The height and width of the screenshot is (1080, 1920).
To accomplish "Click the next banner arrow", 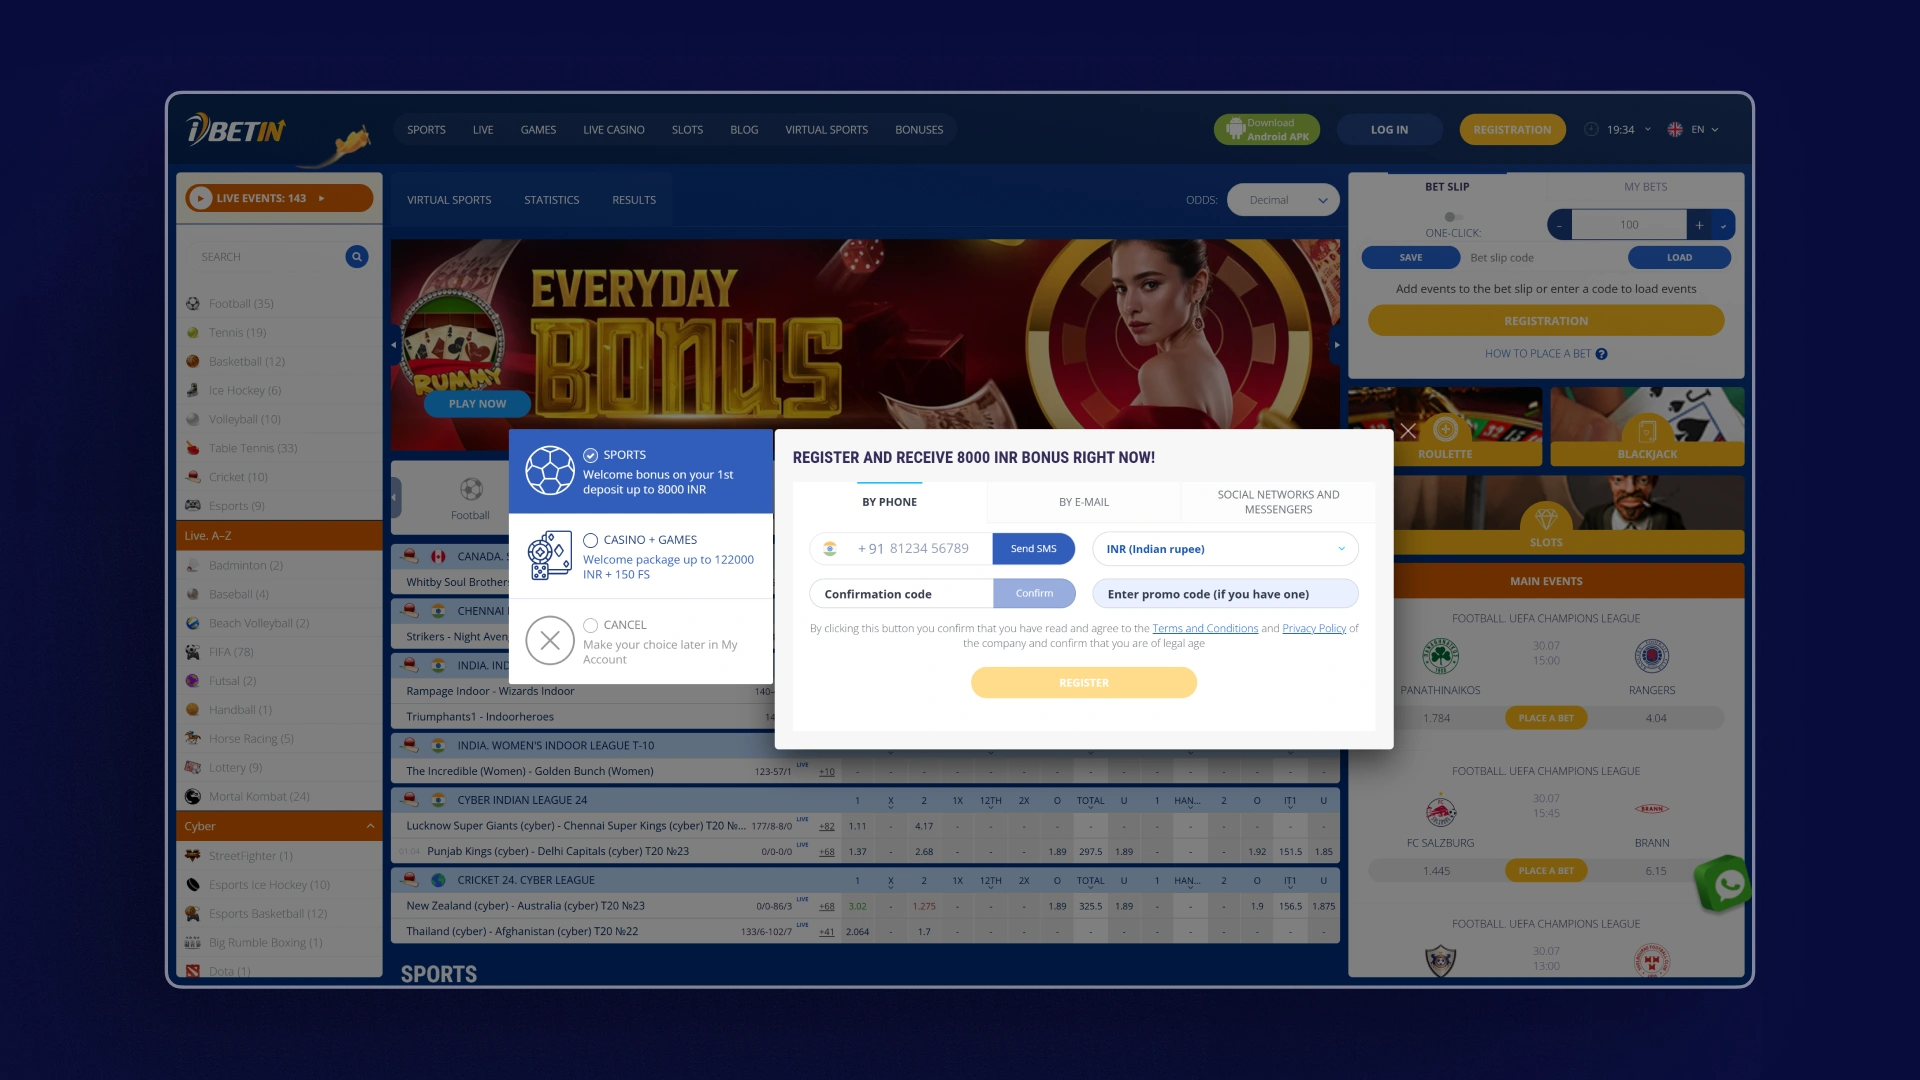I will click(x=1336, y=345).
